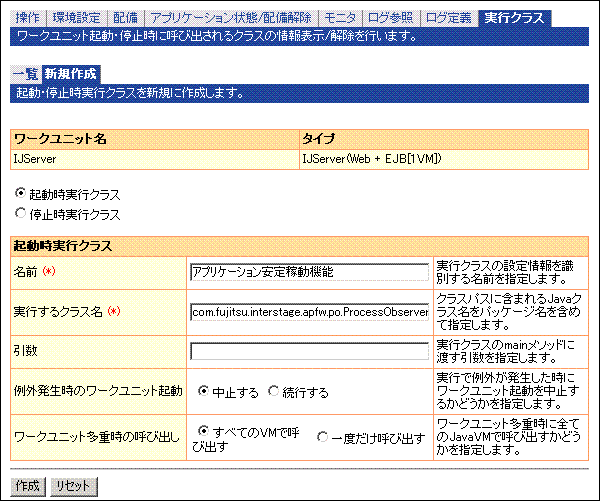
Task: Switch to the ログ参照 tab
Action: tap(390, 18)
